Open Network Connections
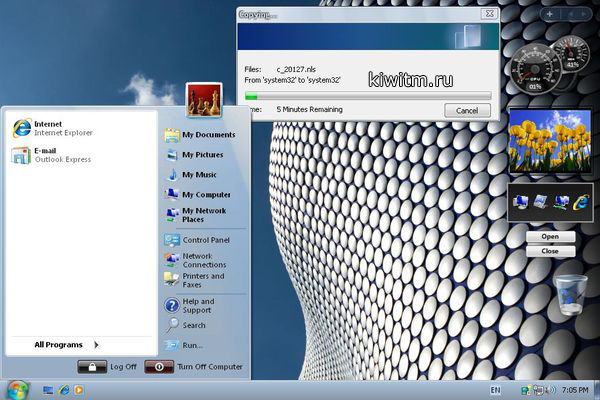600x400 pixels. click(x=196, y=260)
